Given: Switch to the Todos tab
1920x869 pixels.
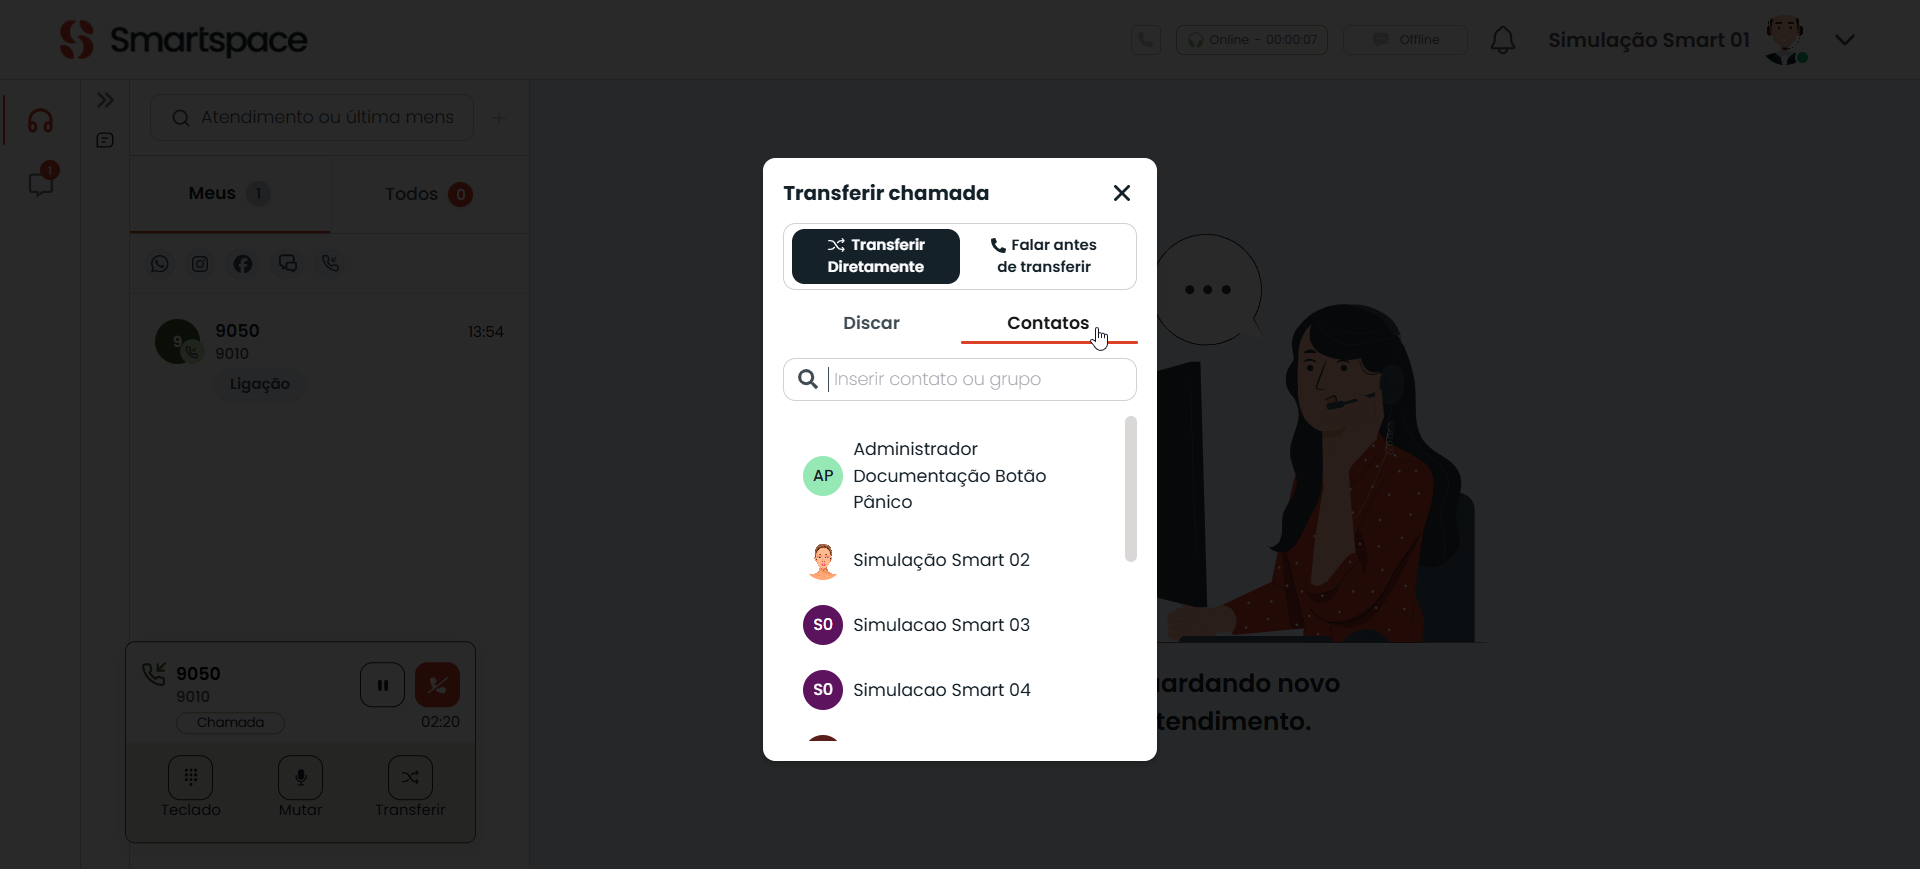Looking at the screenshot, I should pos(429,194).
